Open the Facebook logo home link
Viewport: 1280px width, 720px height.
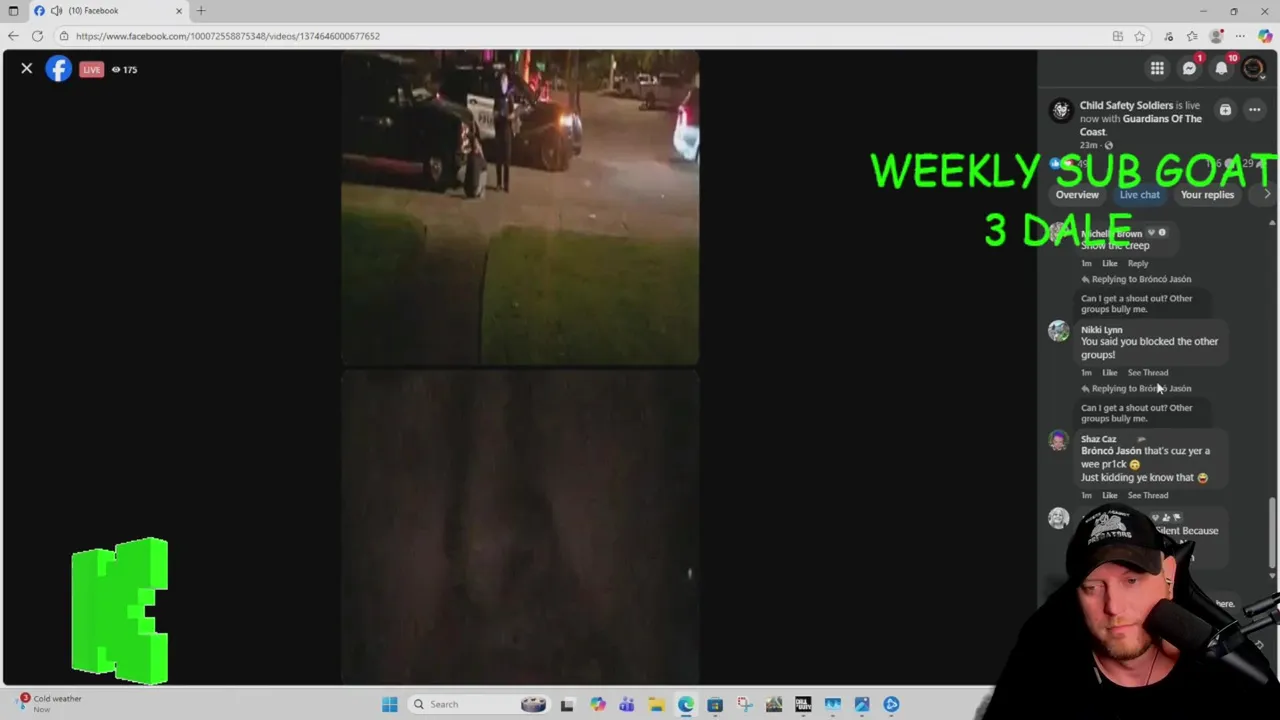(59, 69)
